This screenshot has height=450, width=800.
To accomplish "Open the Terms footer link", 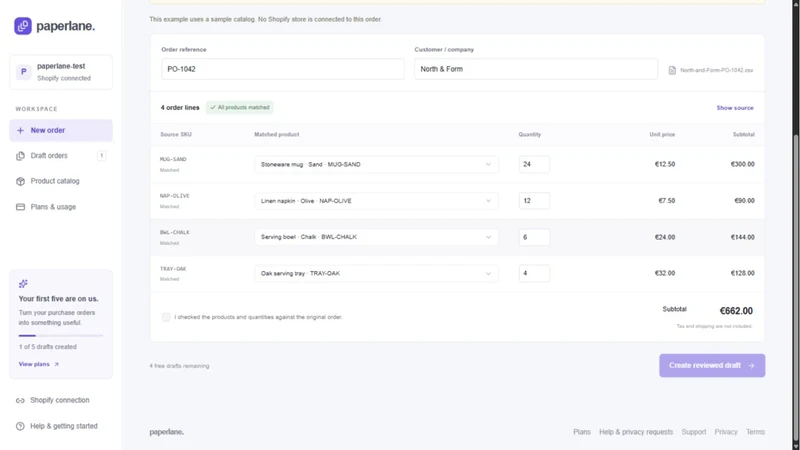I will 755,432.
